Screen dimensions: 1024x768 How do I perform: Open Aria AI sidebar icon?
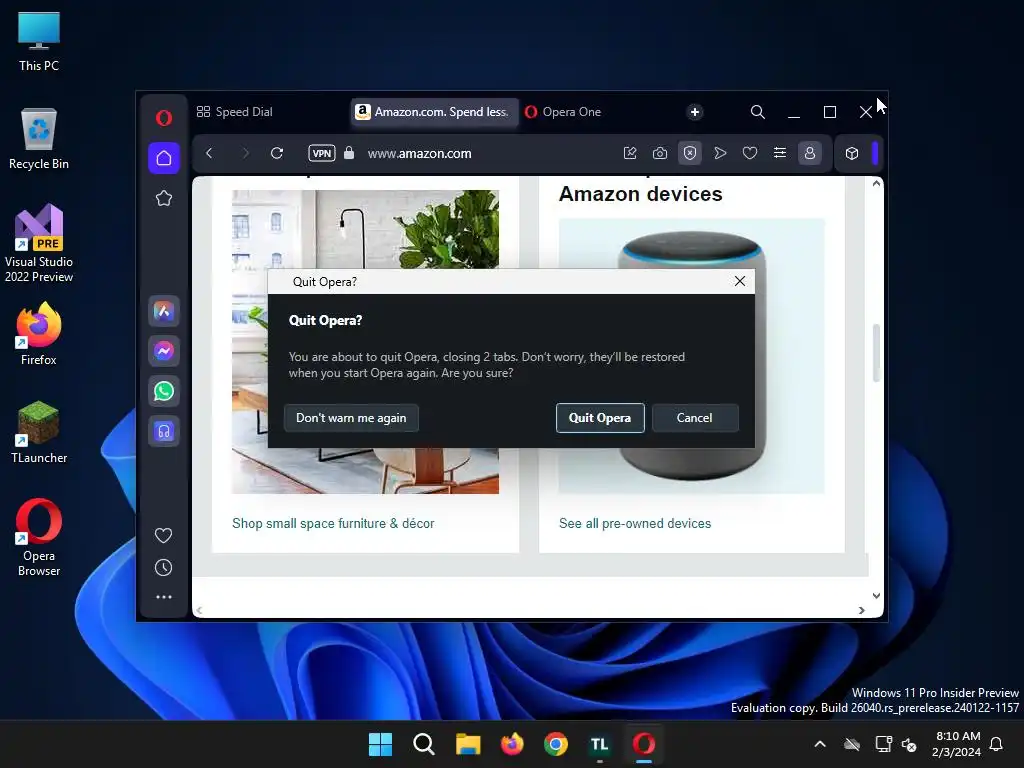pyautogui.click(x=164, y=312)
